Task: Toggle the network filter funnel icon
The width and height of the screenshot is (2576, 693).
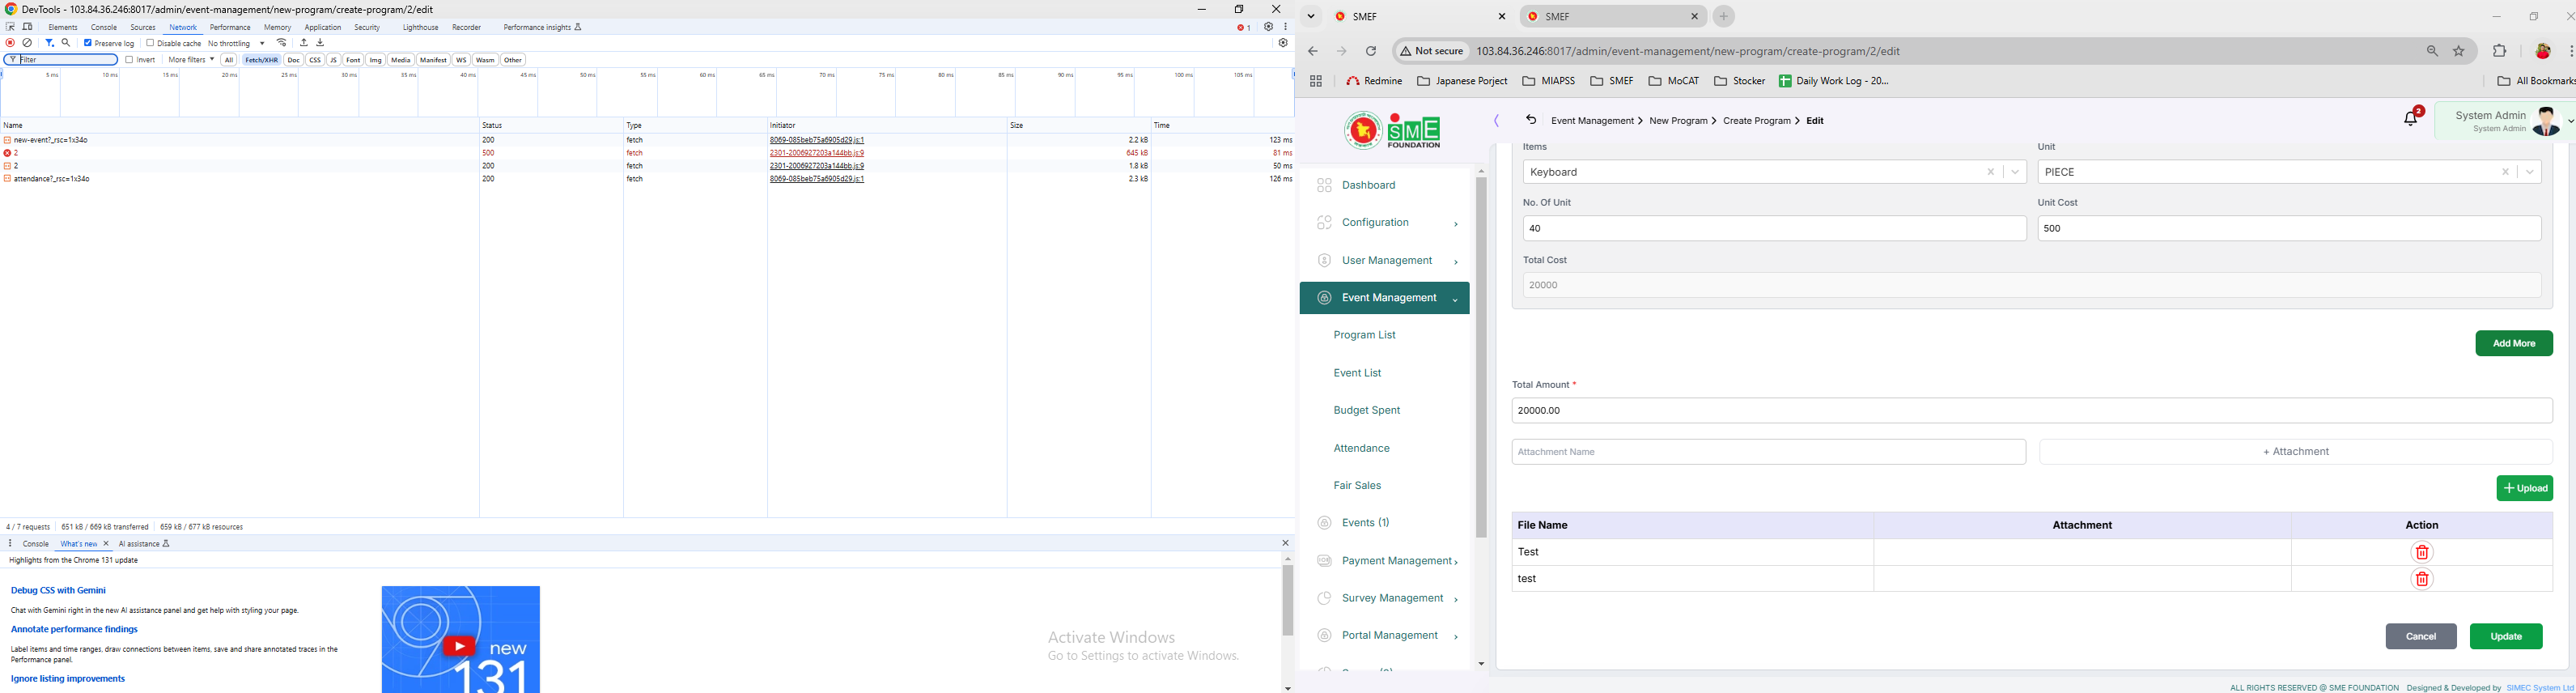Action: (49, 43)
